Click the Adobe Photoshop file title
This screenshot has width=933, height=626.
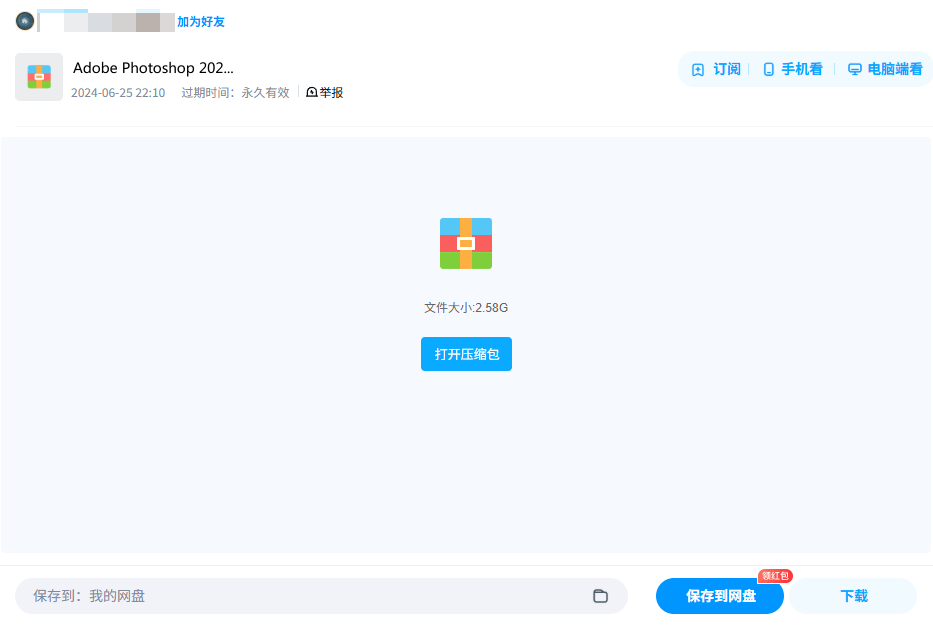click(152, 67)
